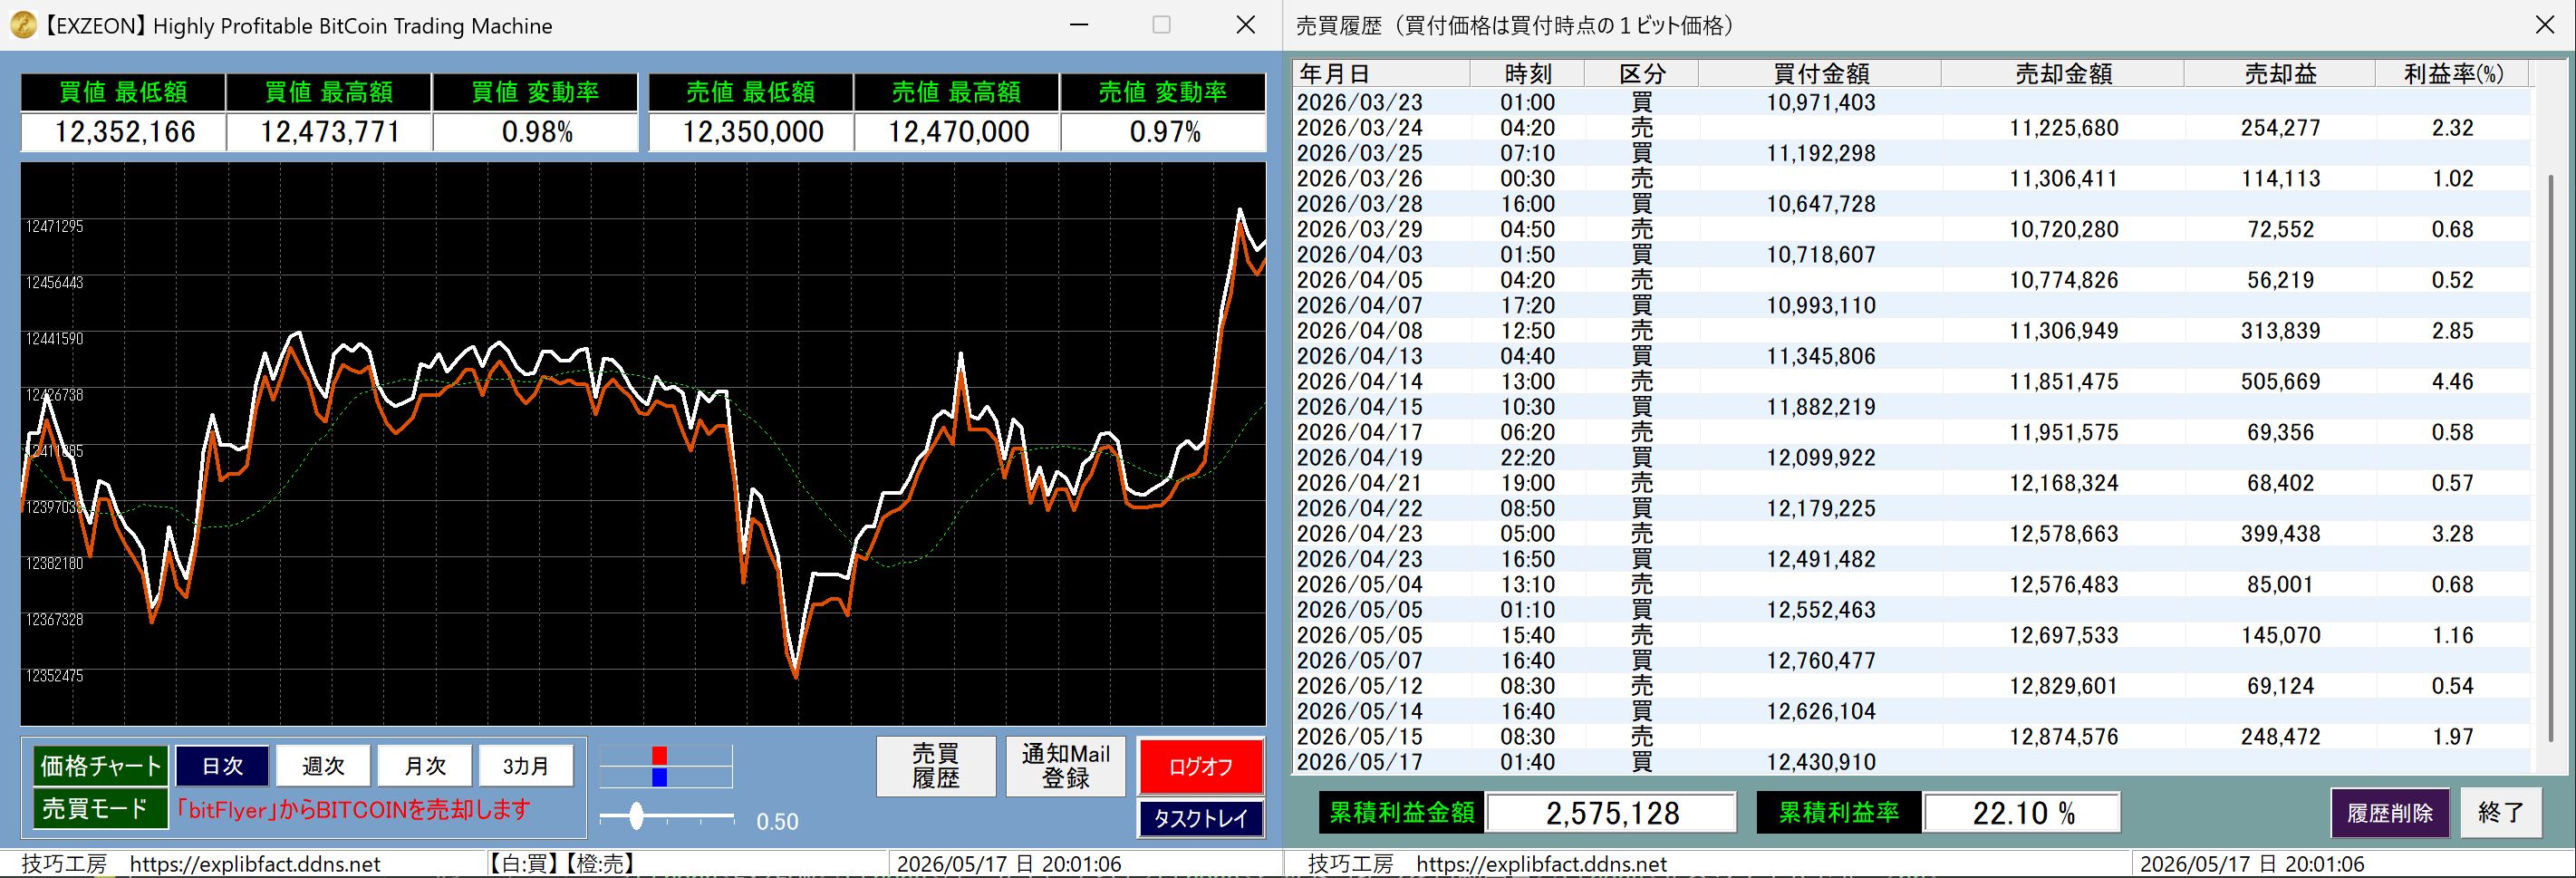Select the 2026/03/24 sell row
Image resolution: width=2576 pixels, height=878 pixels.
[1912, 128]
